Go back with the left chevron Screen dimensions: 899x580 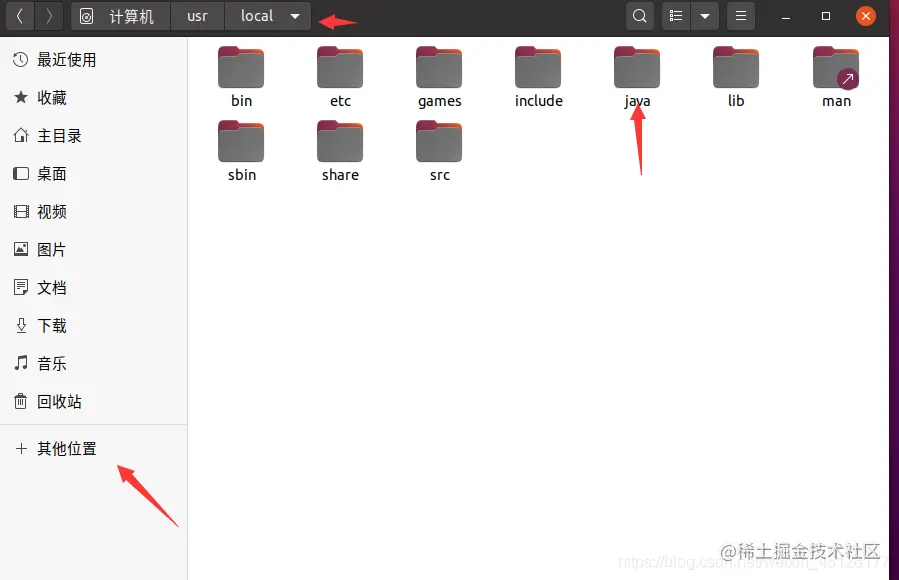(20, 16)
